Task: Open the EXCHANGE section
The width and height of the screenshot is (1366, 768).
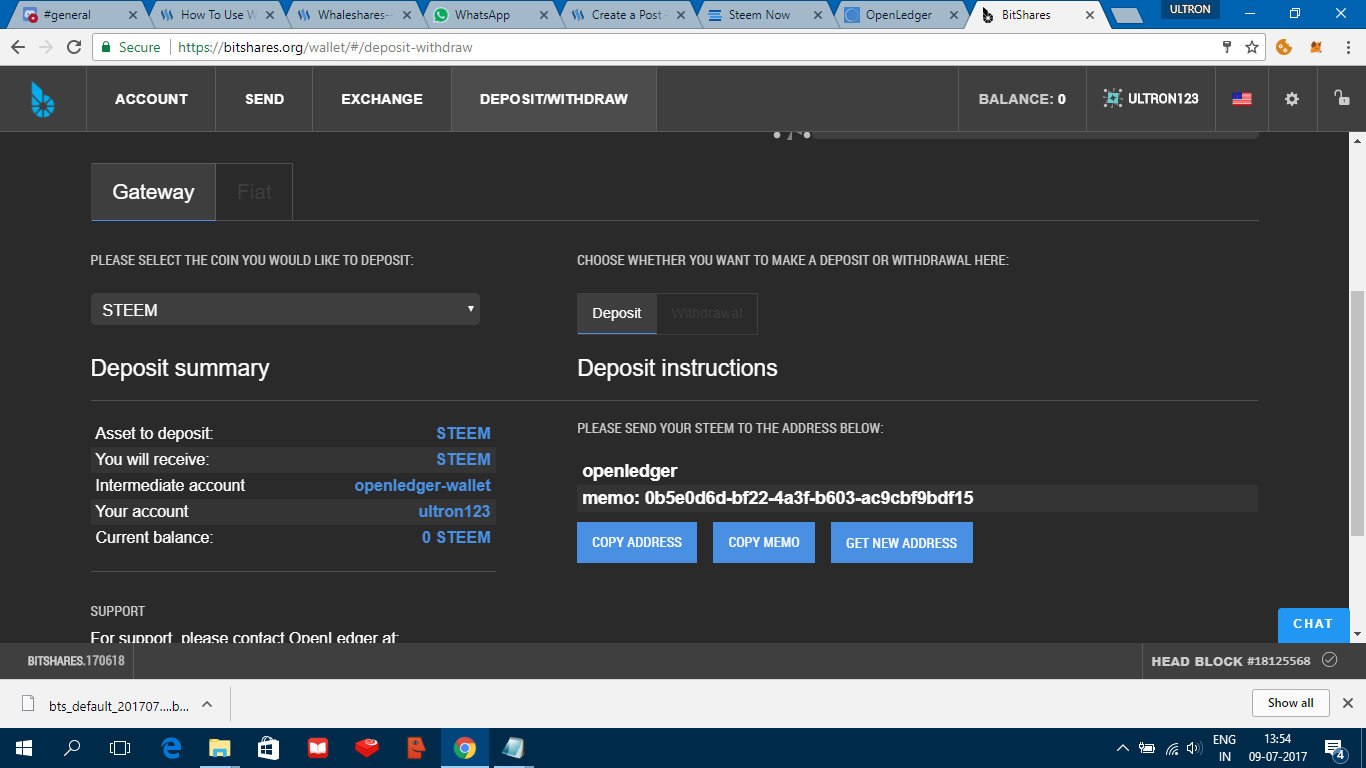Action: point(382,99)
